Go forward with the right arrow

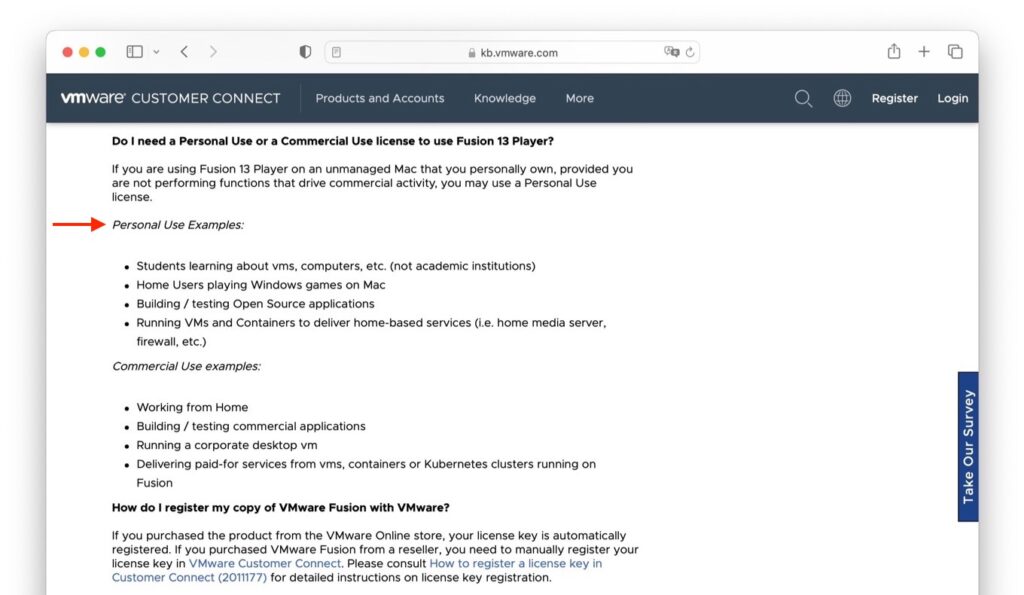tap(213, 52)
